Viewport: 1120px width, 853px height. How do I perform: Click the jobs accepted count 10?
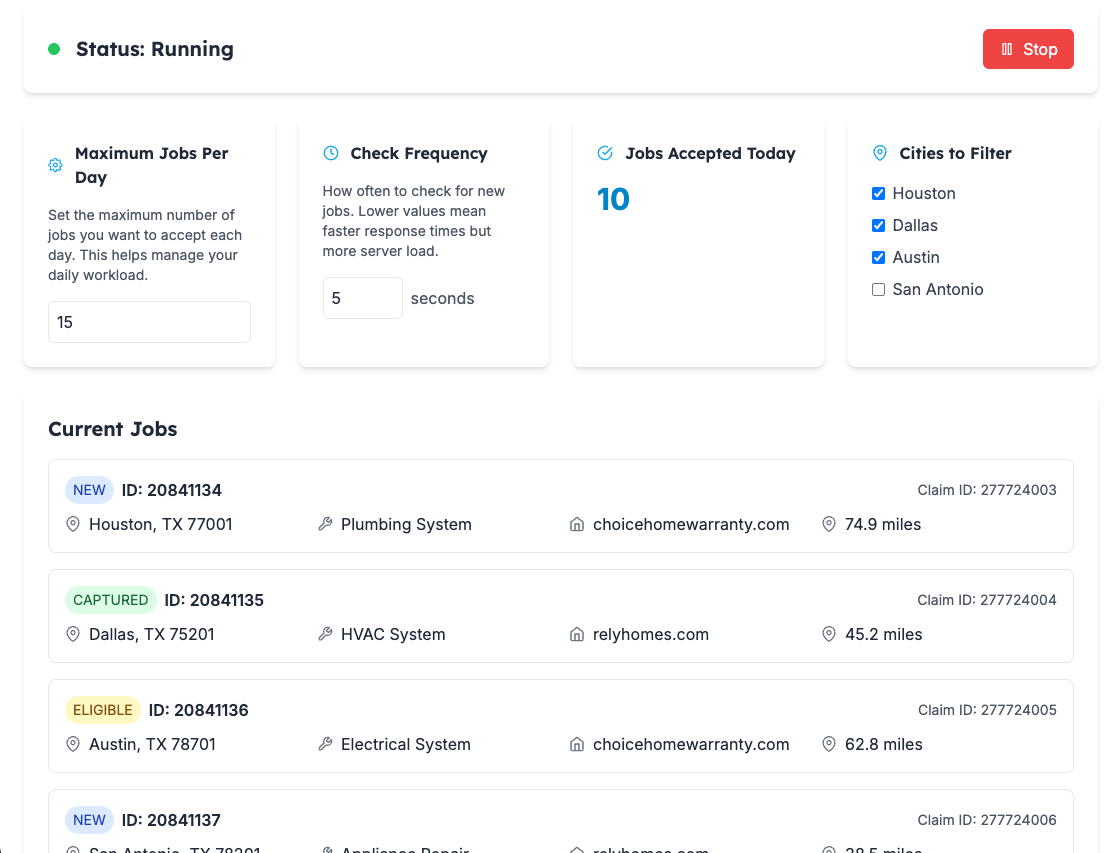click(613, 199)
